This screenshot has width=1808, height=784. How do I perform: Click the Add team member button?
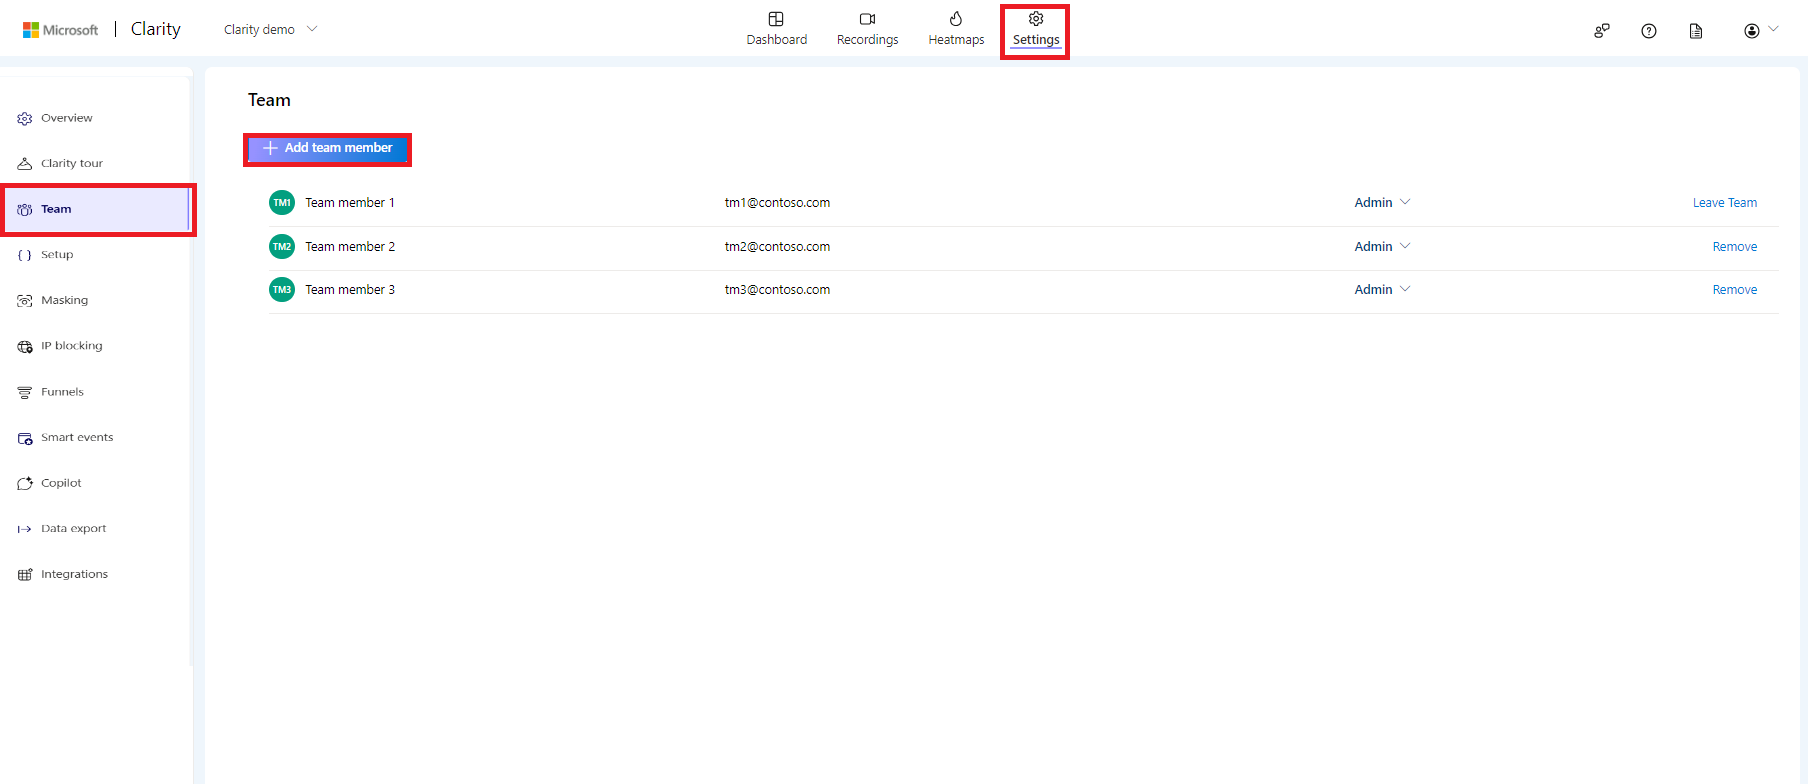tap(327, 148)
